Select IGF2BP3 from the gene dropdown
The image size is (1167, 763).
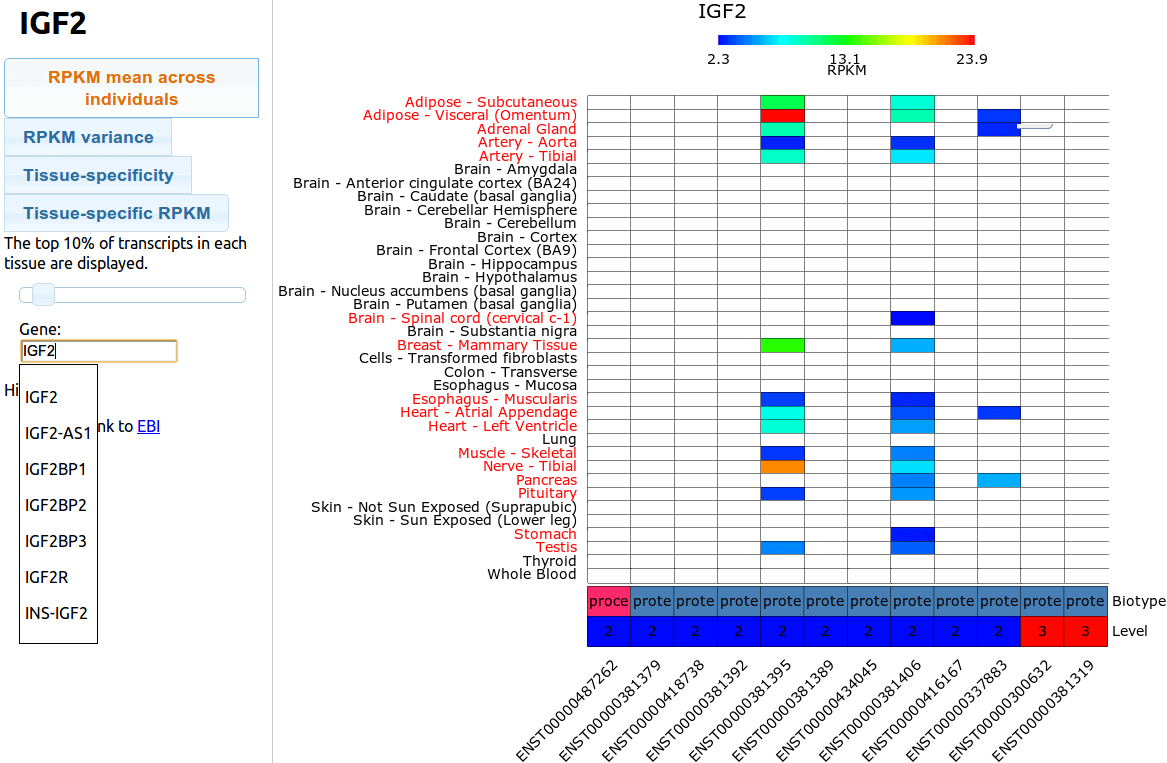(58, 541)
